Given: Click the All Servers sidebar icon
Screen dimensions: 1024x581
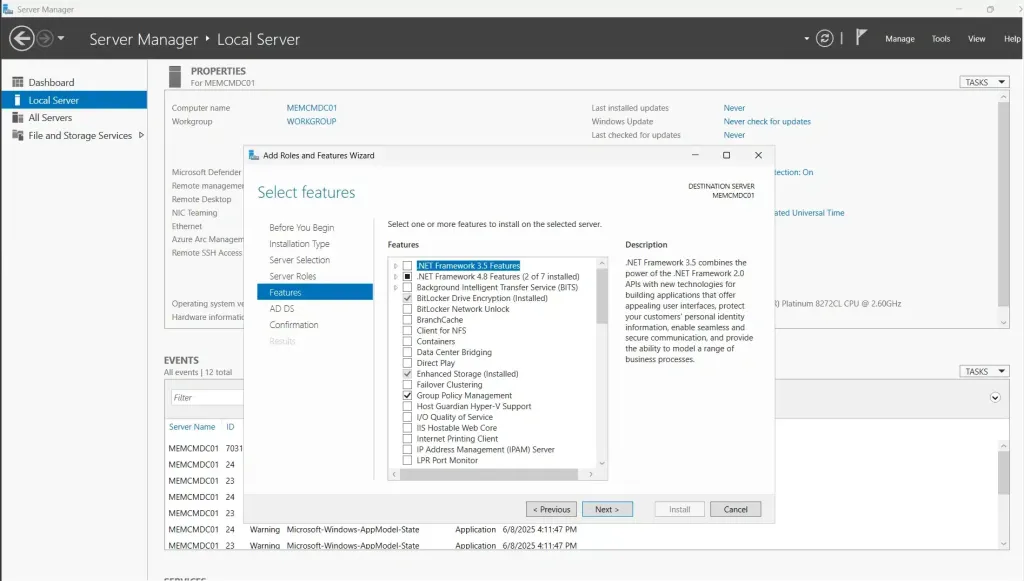Looking at the screenshot, I should coord(17,118).
